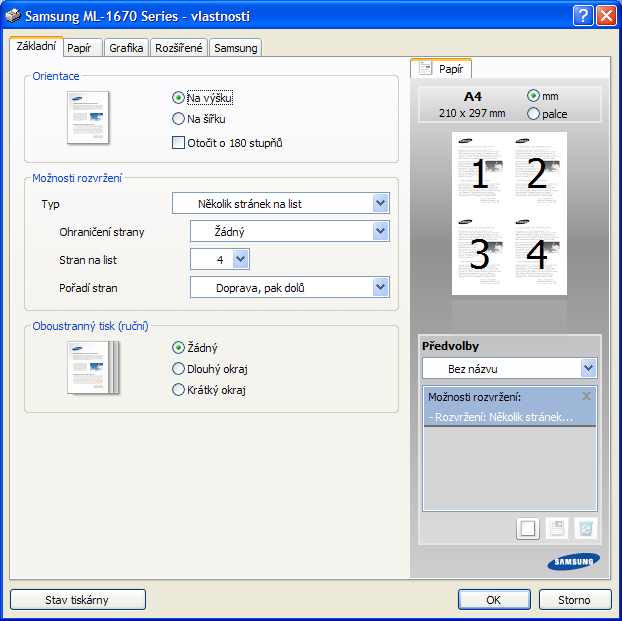Viewport: 622px width, 621px height.
Task: Click the 210 x 297 mm dimensions text
Action: click(x=472, y=113)
